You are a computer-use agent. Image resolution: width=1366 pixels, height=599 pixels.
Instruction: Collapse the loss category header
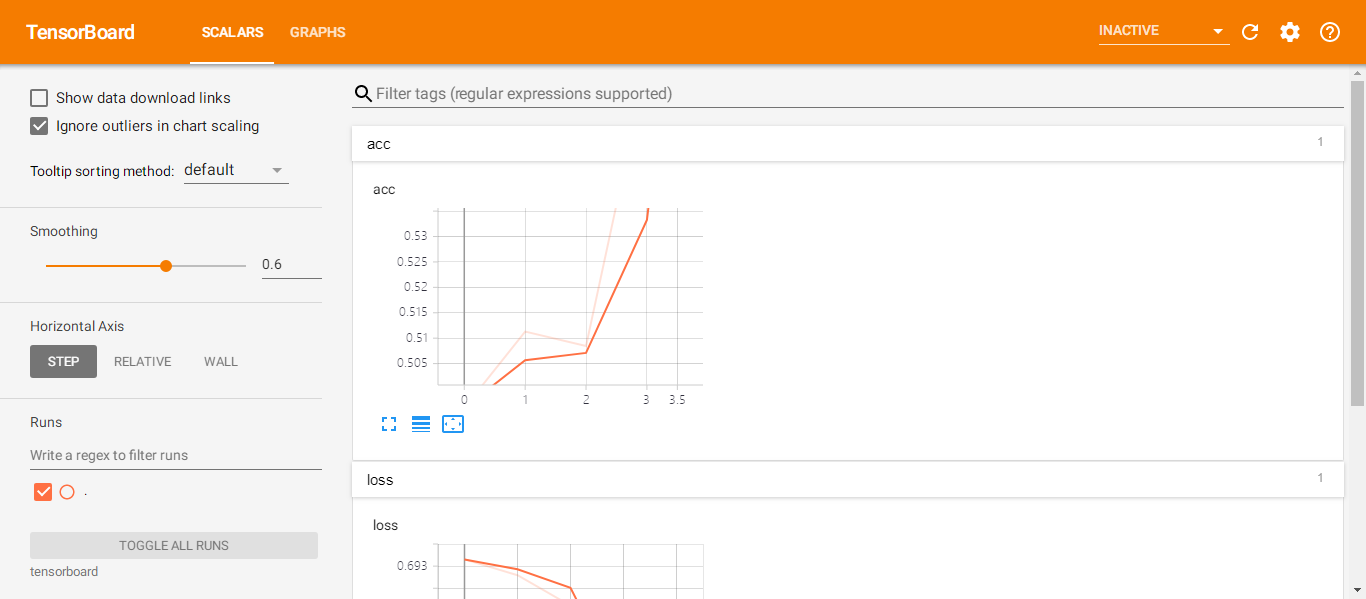847,480
